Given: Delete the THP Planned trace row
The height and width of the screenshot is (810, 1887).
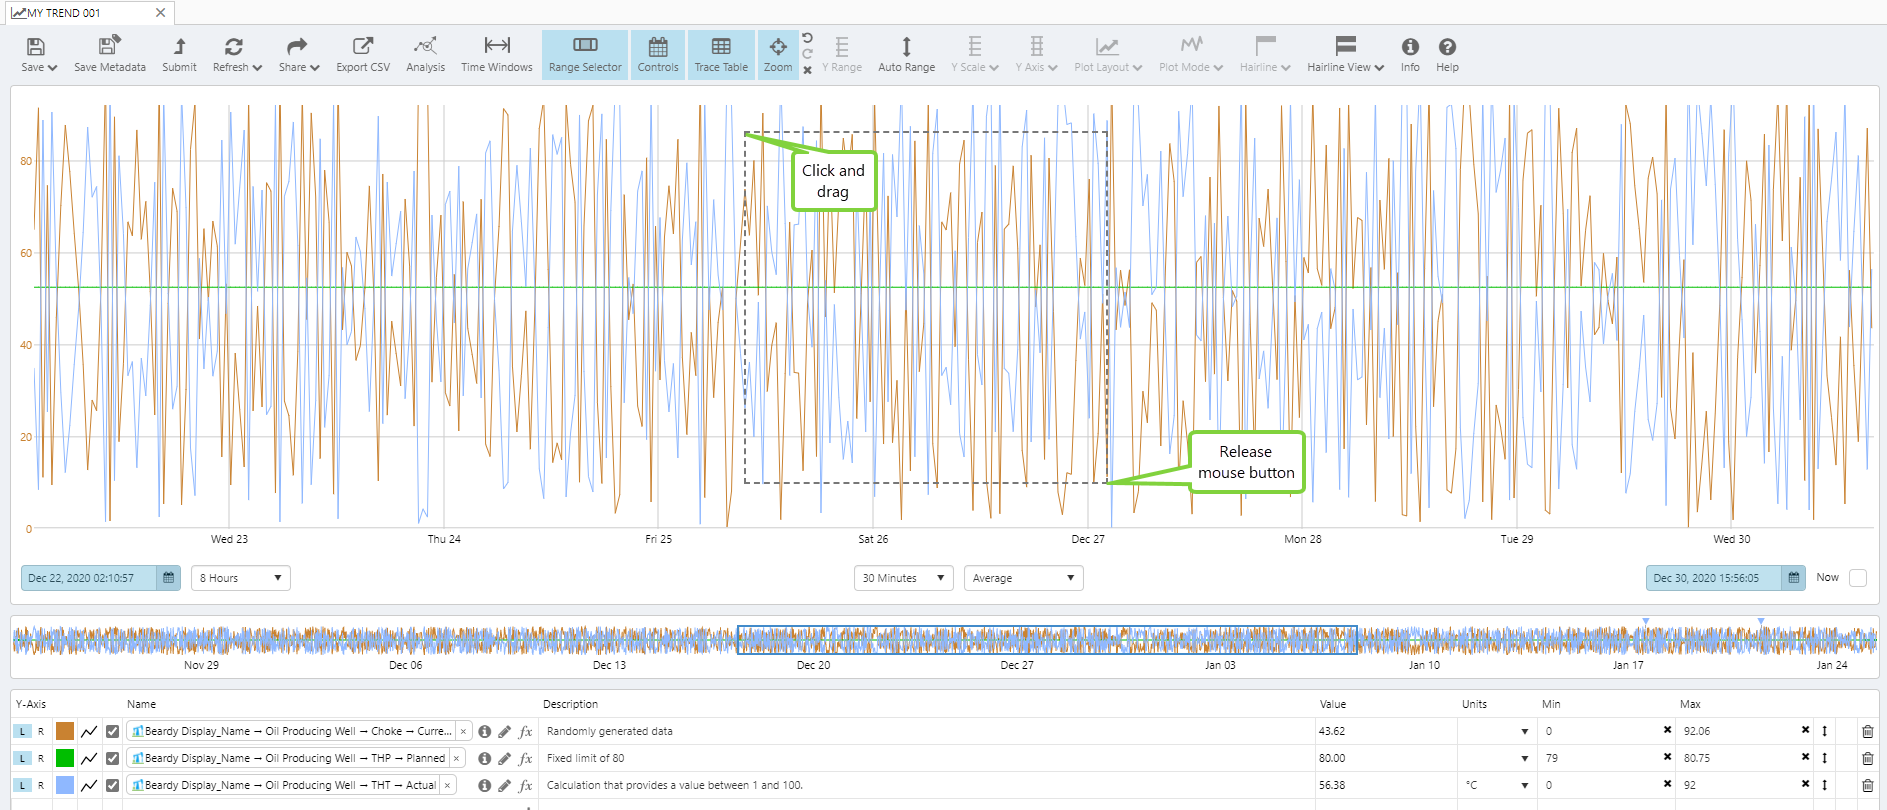Looking at the screenshot, I should coord(1867,758).
